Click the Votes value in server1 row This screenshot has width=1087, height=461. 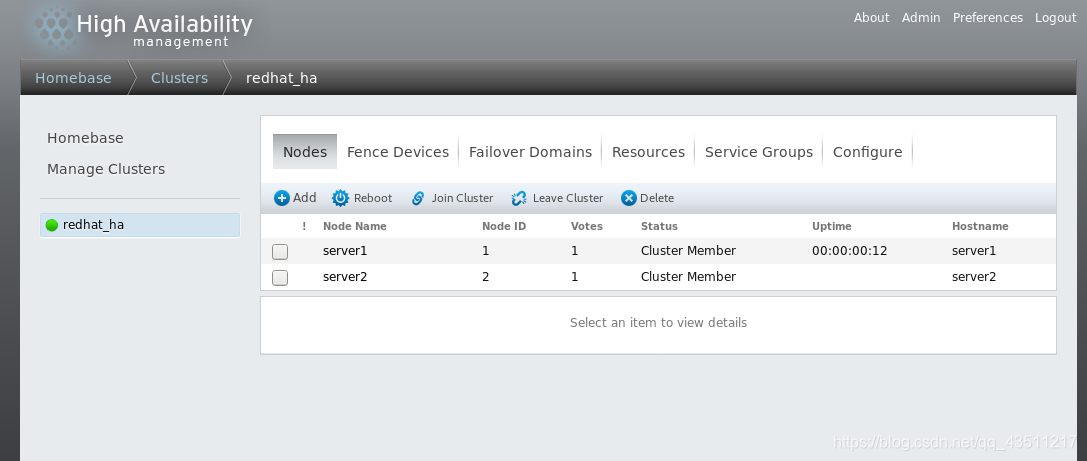575,251
